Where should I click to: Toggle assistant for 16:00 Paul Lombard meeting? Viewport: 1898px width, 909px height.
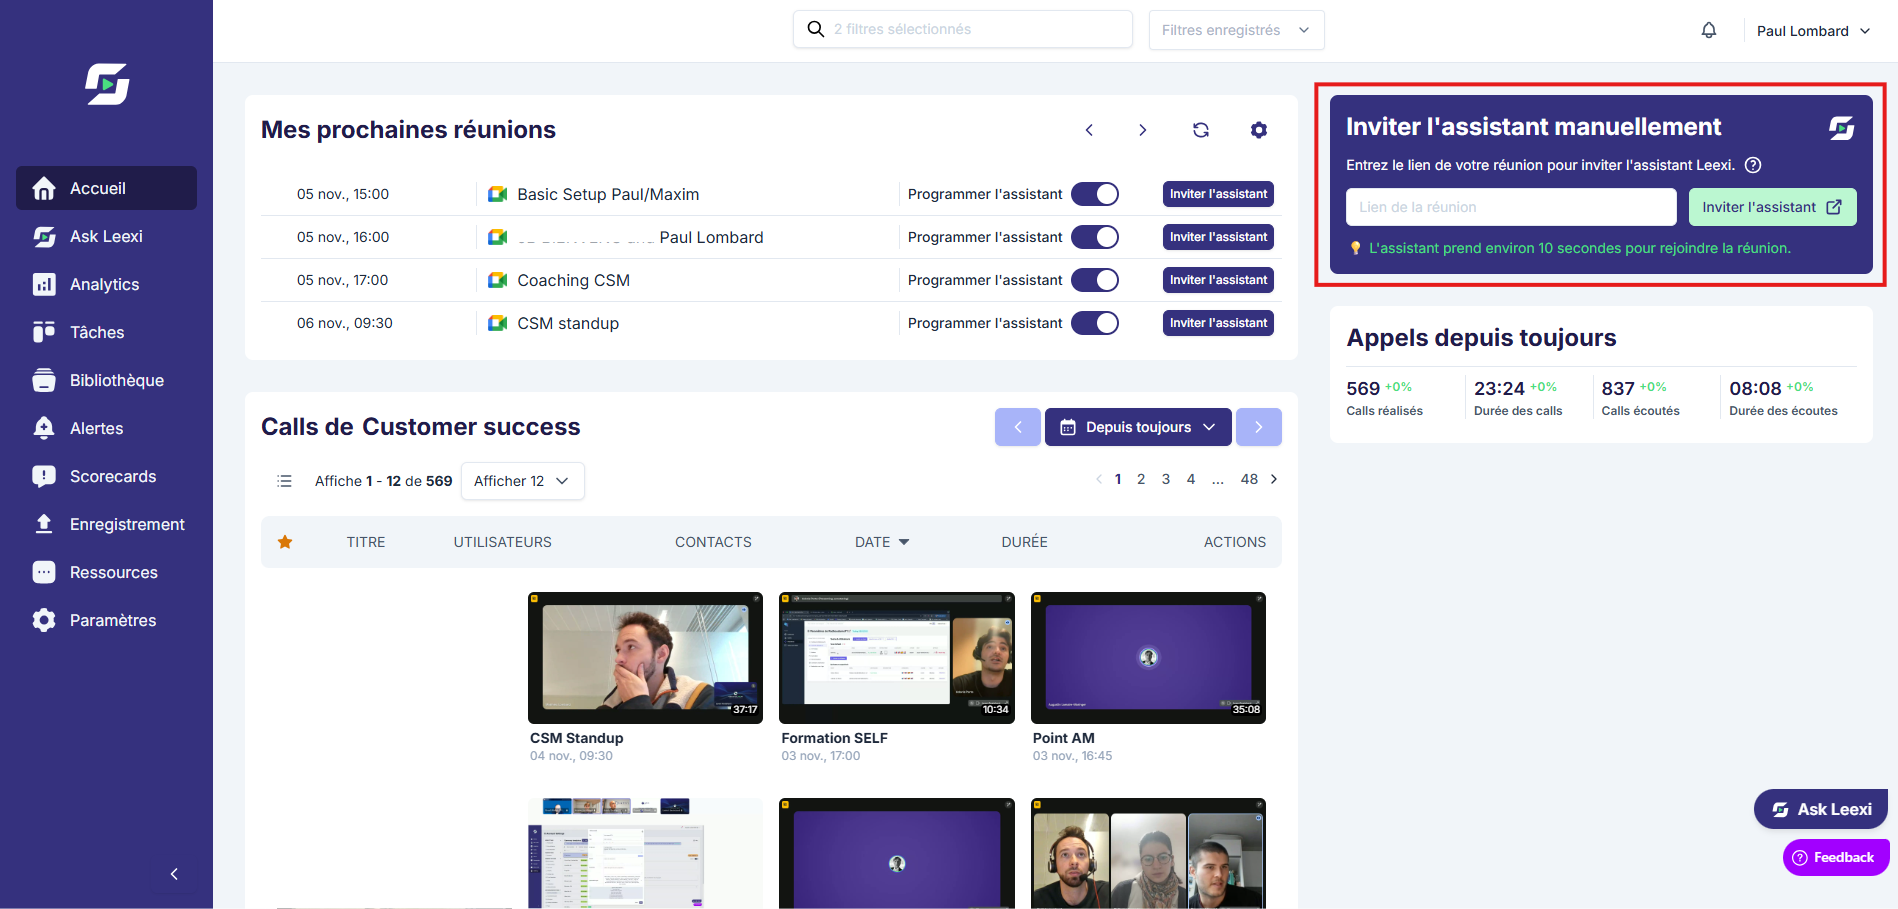(x=1095, y=237)
